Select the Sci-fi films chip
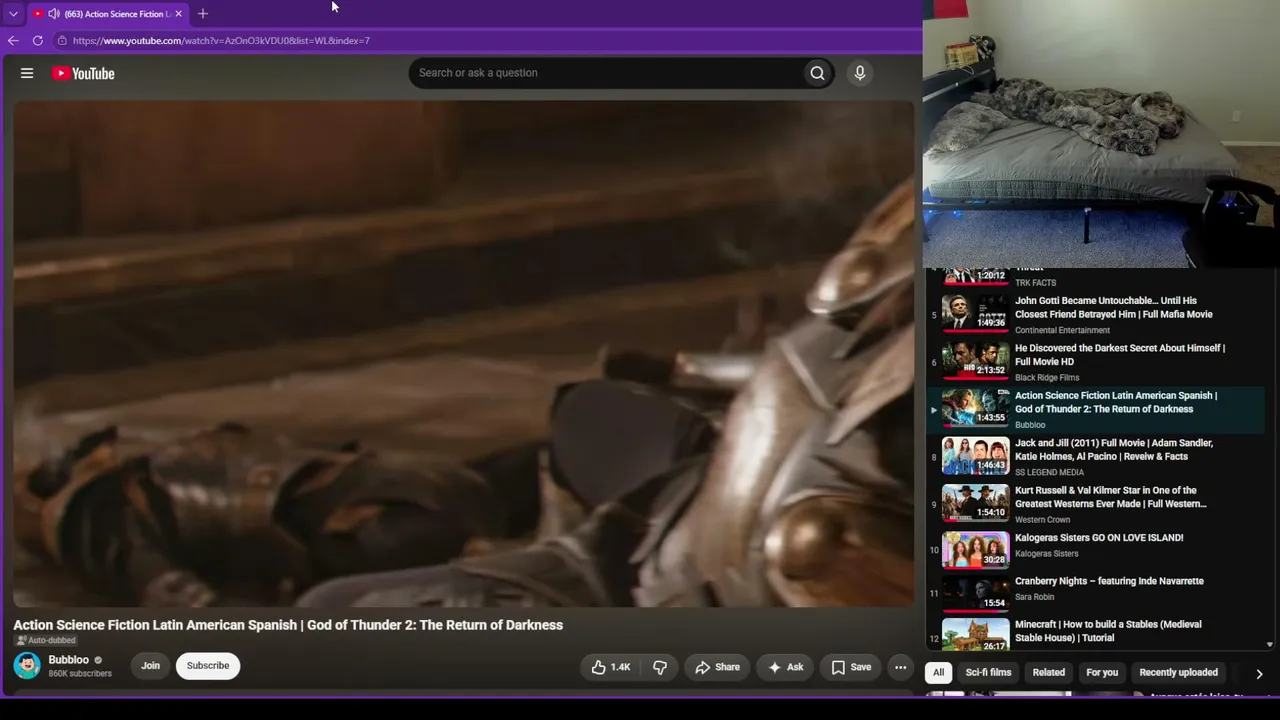 pyautogui.click(x=988, y=673)
